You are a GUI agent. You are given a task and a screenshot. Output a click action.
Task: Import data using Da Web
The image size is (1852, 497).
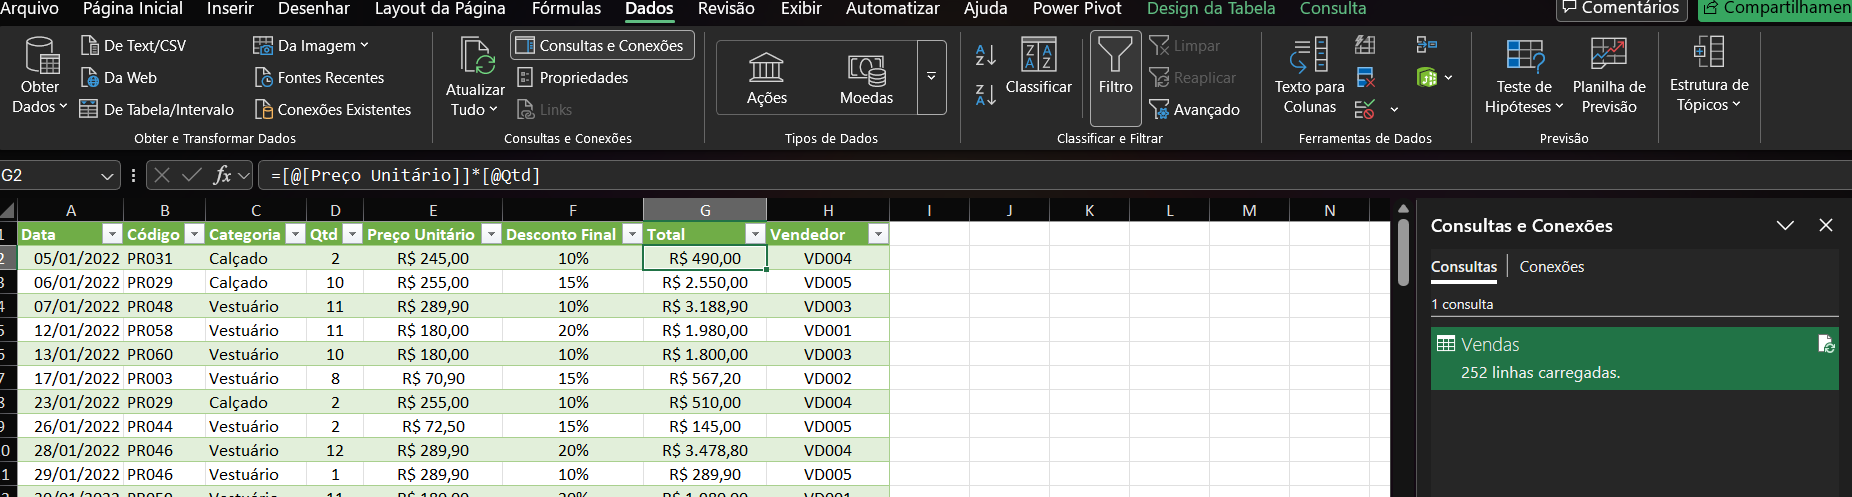[118, 78]
